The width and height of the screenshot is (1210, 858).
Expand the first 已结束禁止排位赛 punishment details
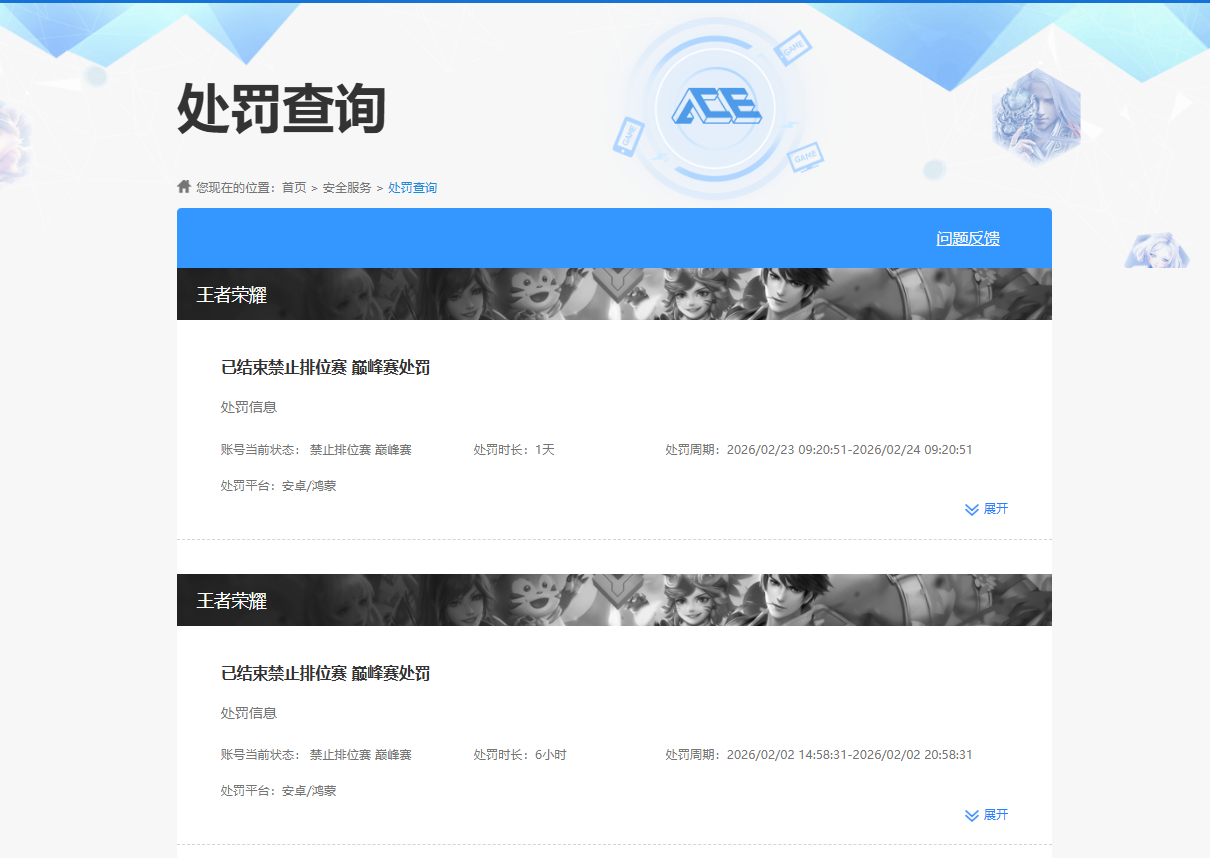click(x=994, y=509)
